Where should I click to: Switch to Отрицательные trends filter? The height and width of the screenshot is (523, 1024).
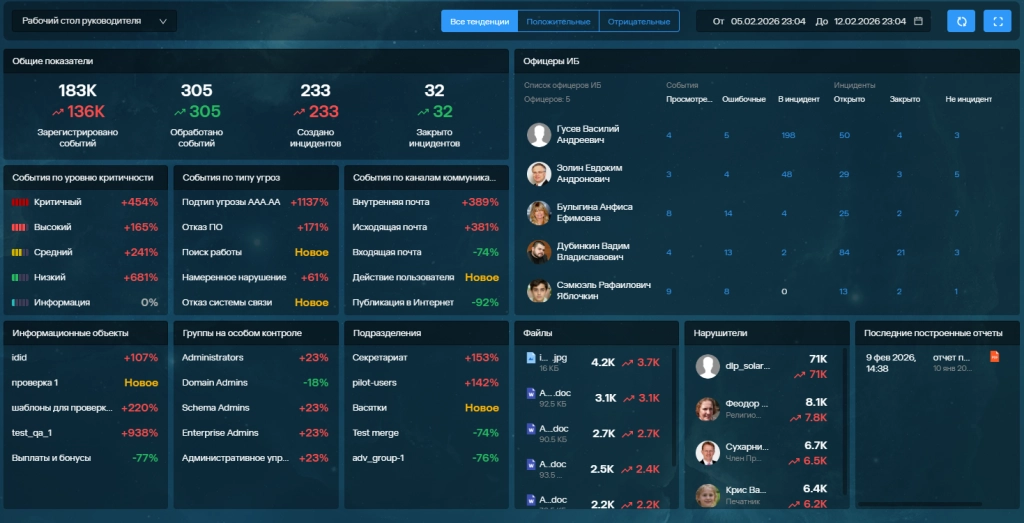tap(639, 21)
